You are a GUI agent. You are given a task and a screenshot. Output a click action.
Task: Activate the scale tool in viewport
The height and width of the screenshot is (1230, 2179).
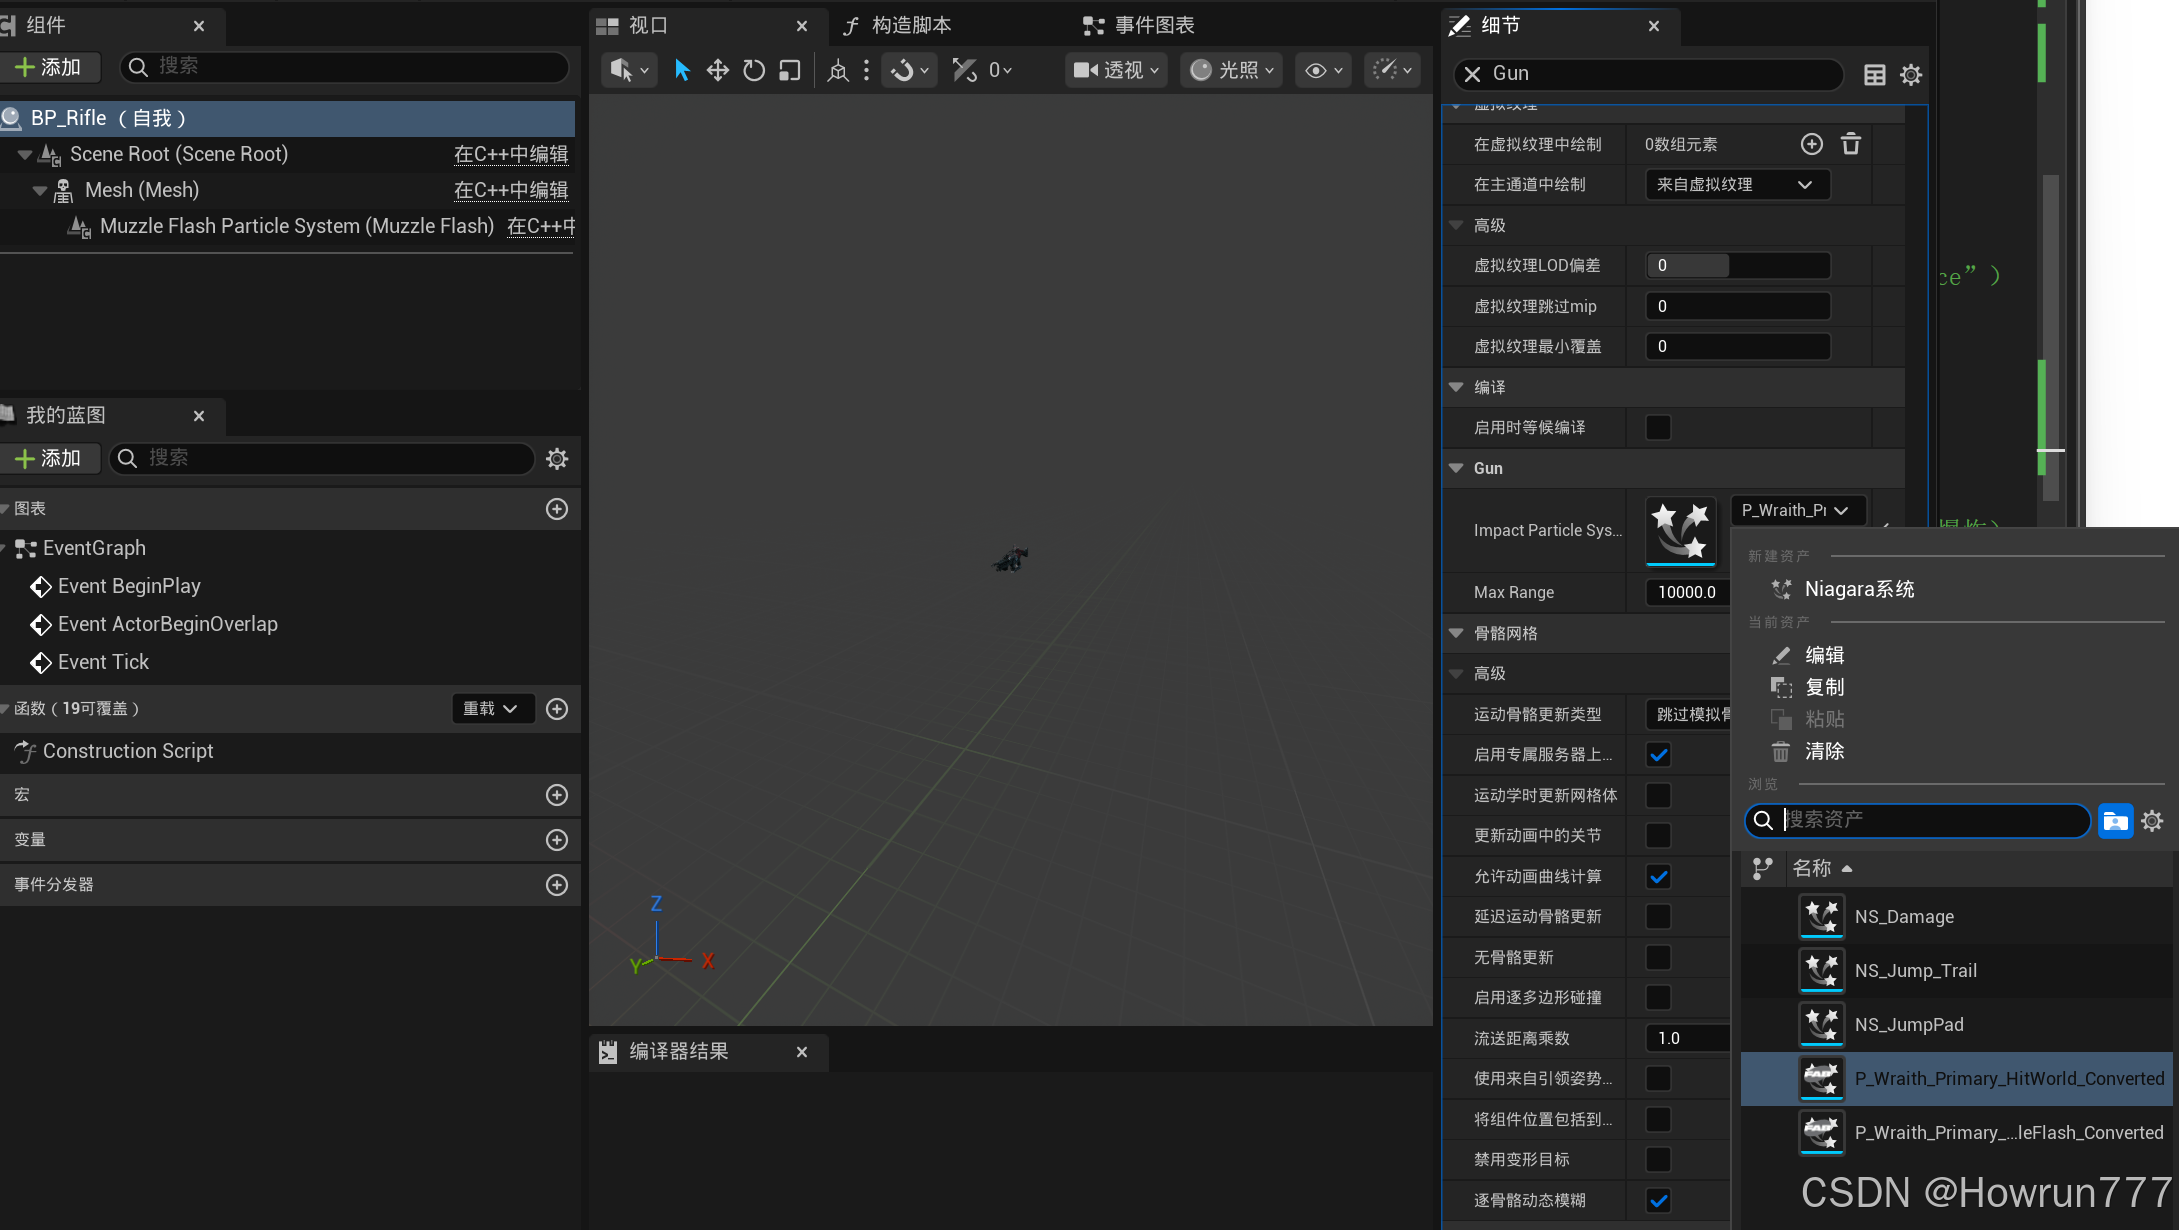[790, 70]
